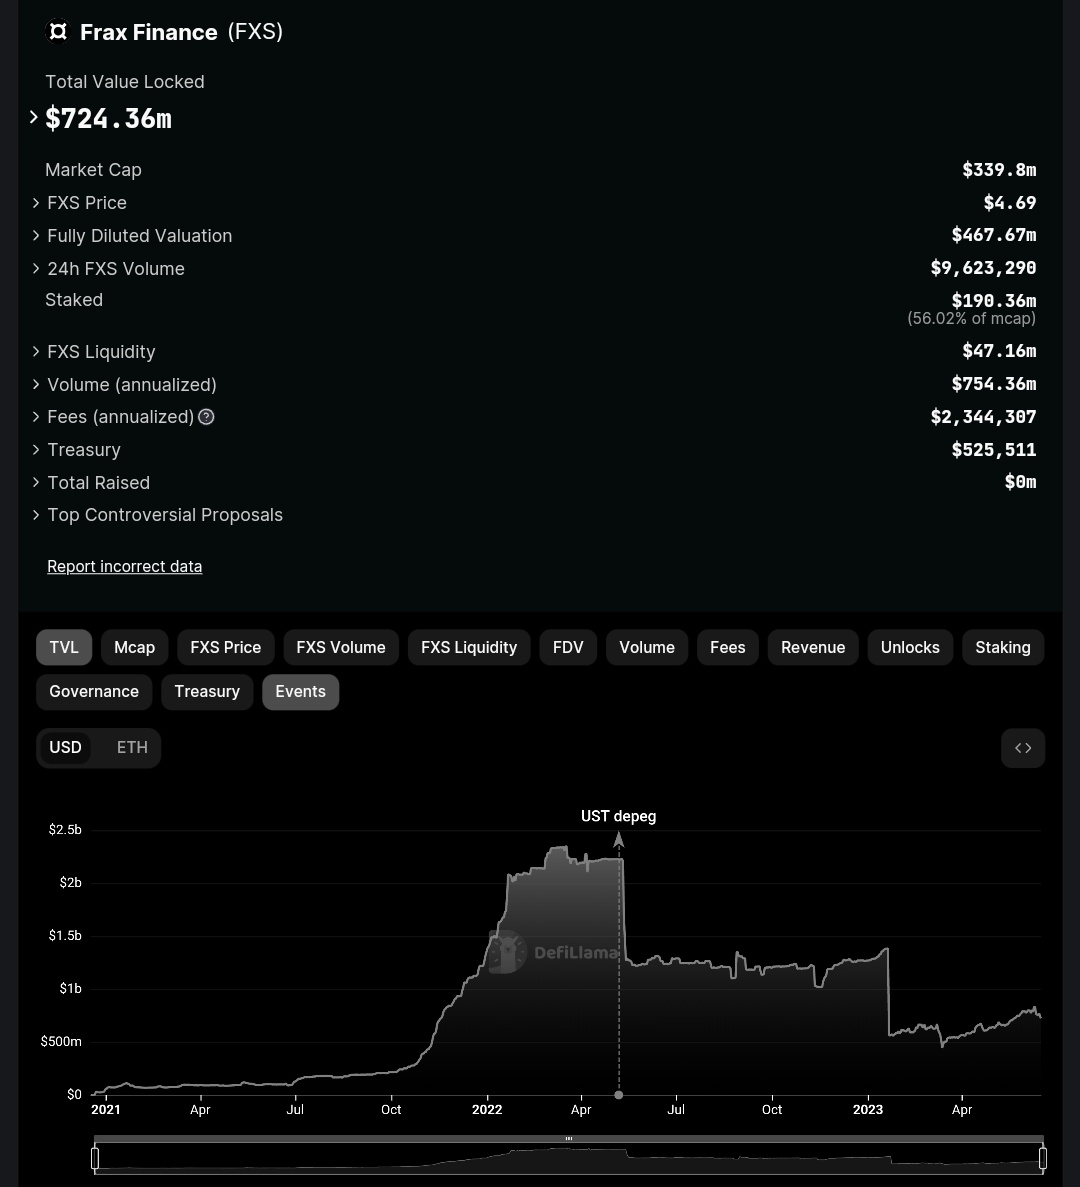1080x1187 pixels.
Task: Click the $2.5b y-axis label
Action: point(65,830)
